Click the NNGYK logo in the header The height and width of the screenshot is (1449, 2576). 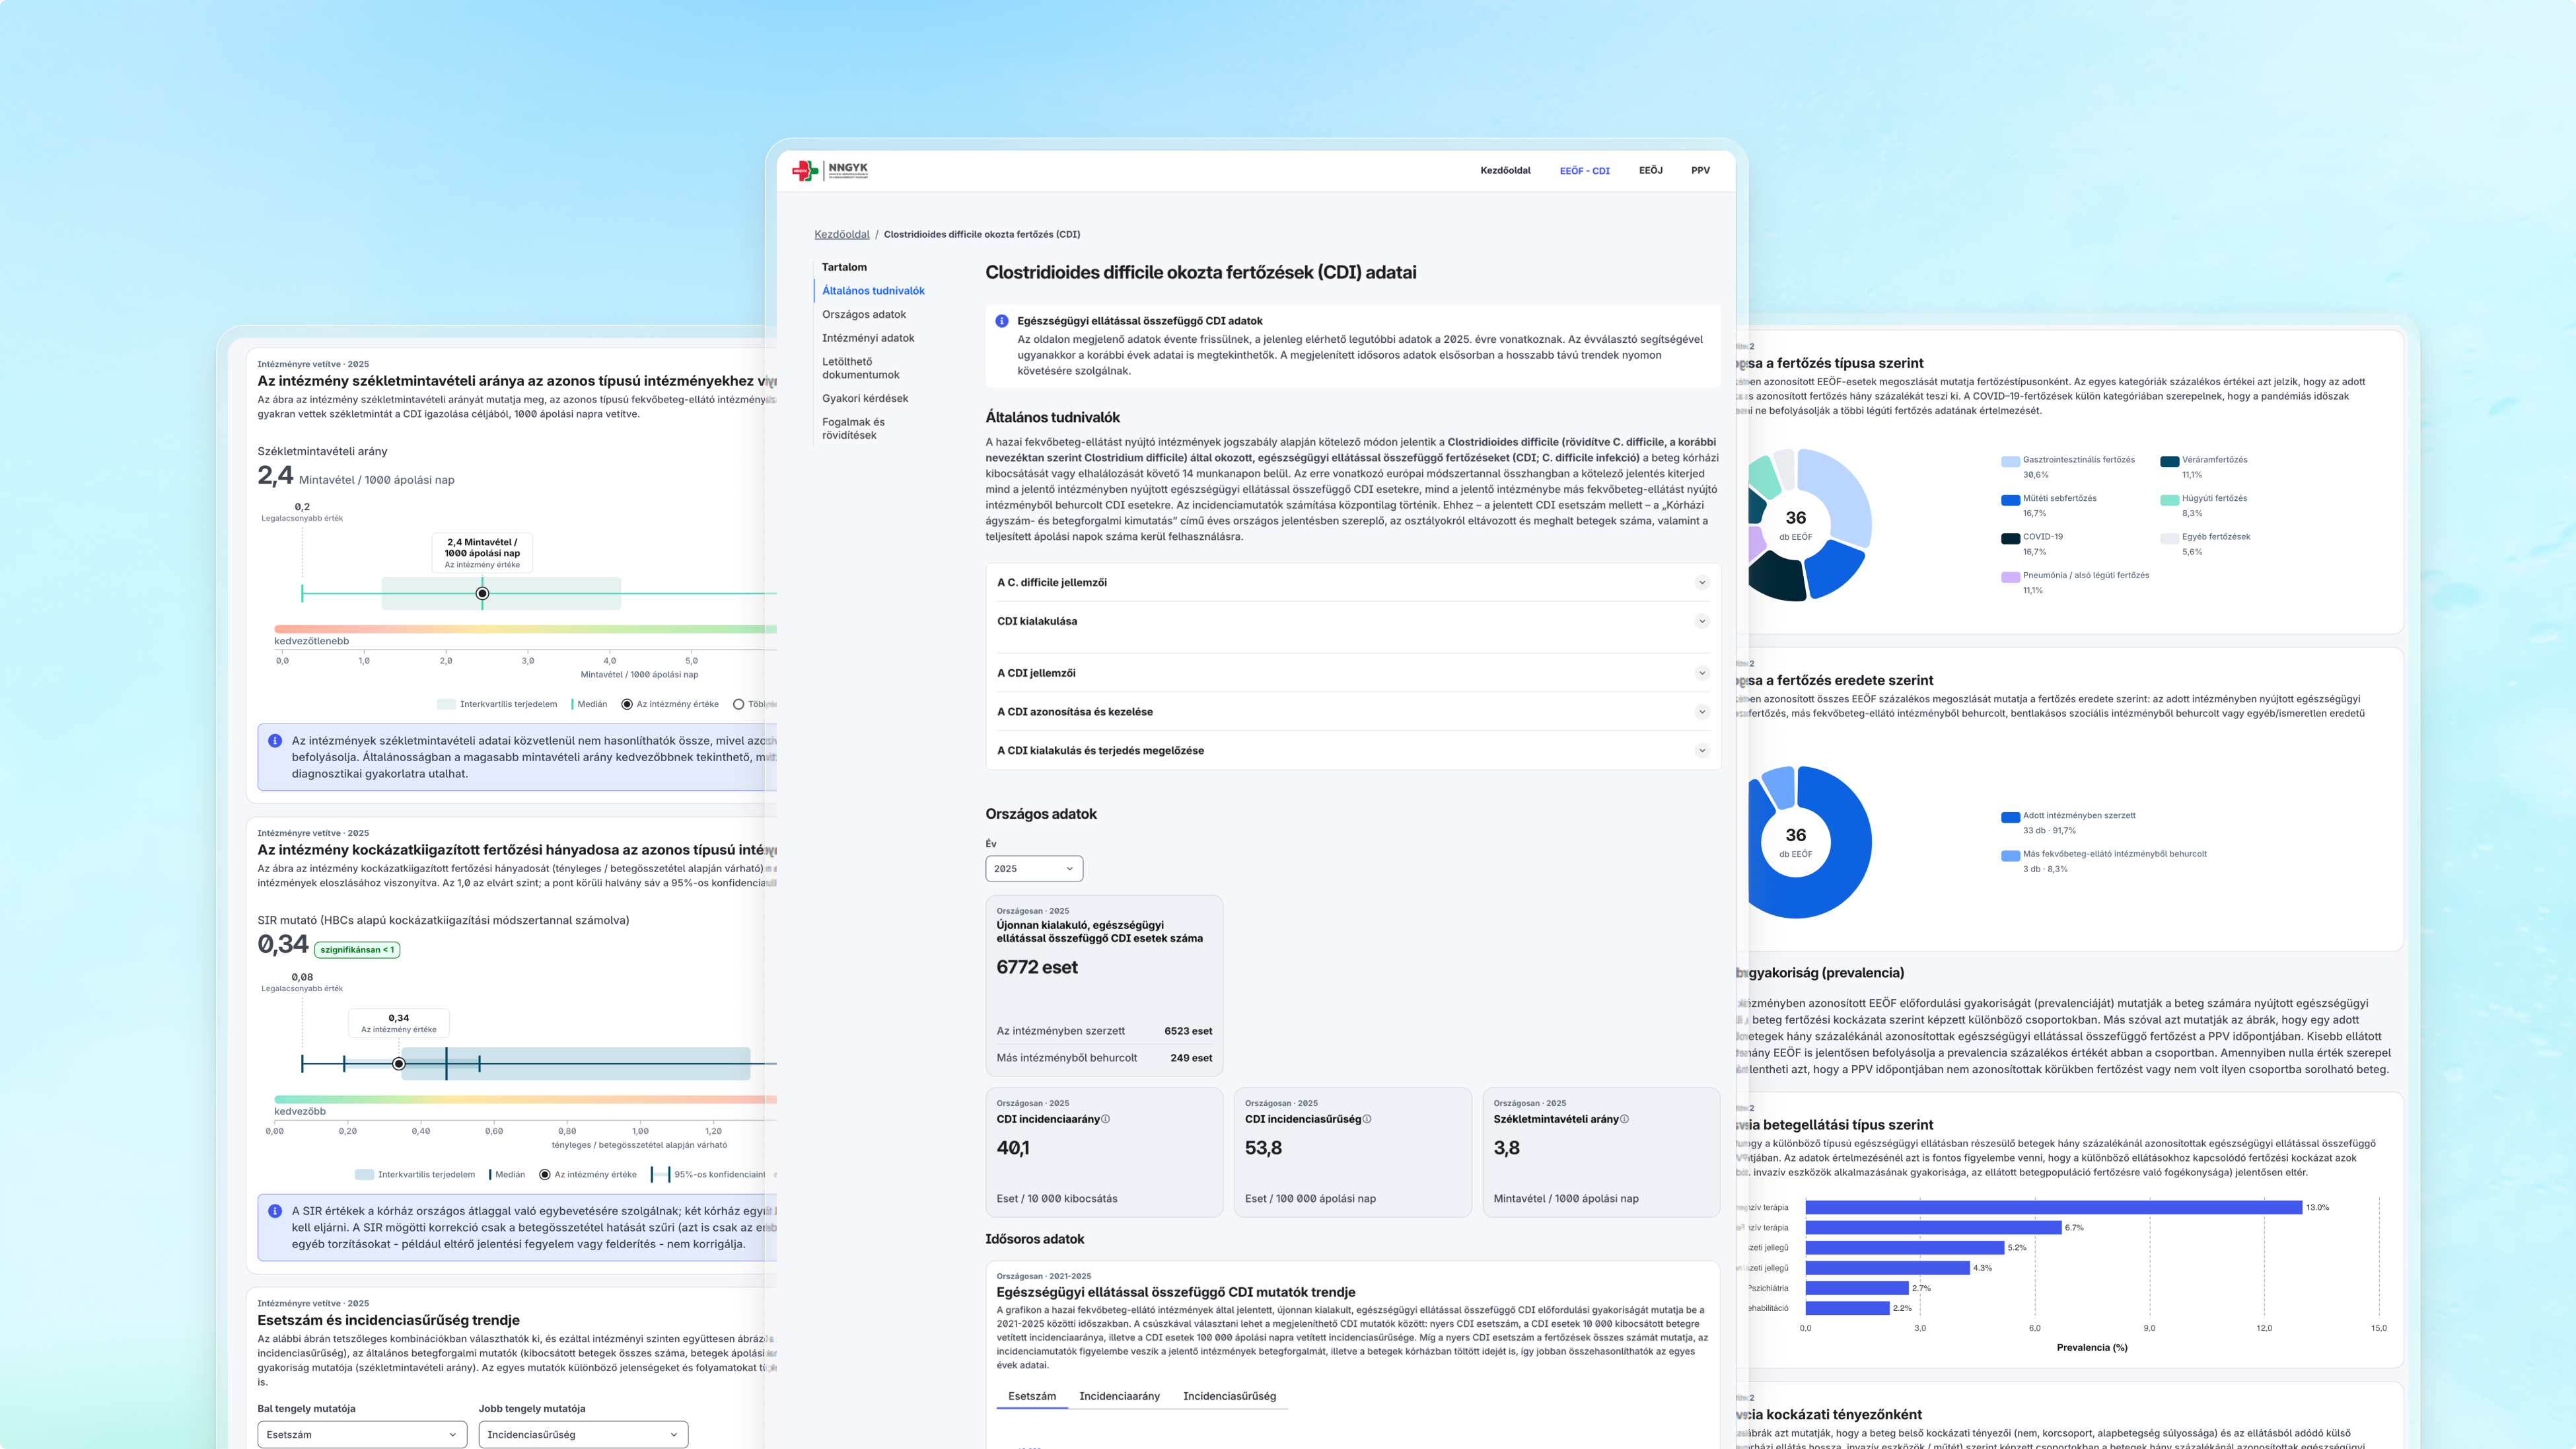point(830,170)
